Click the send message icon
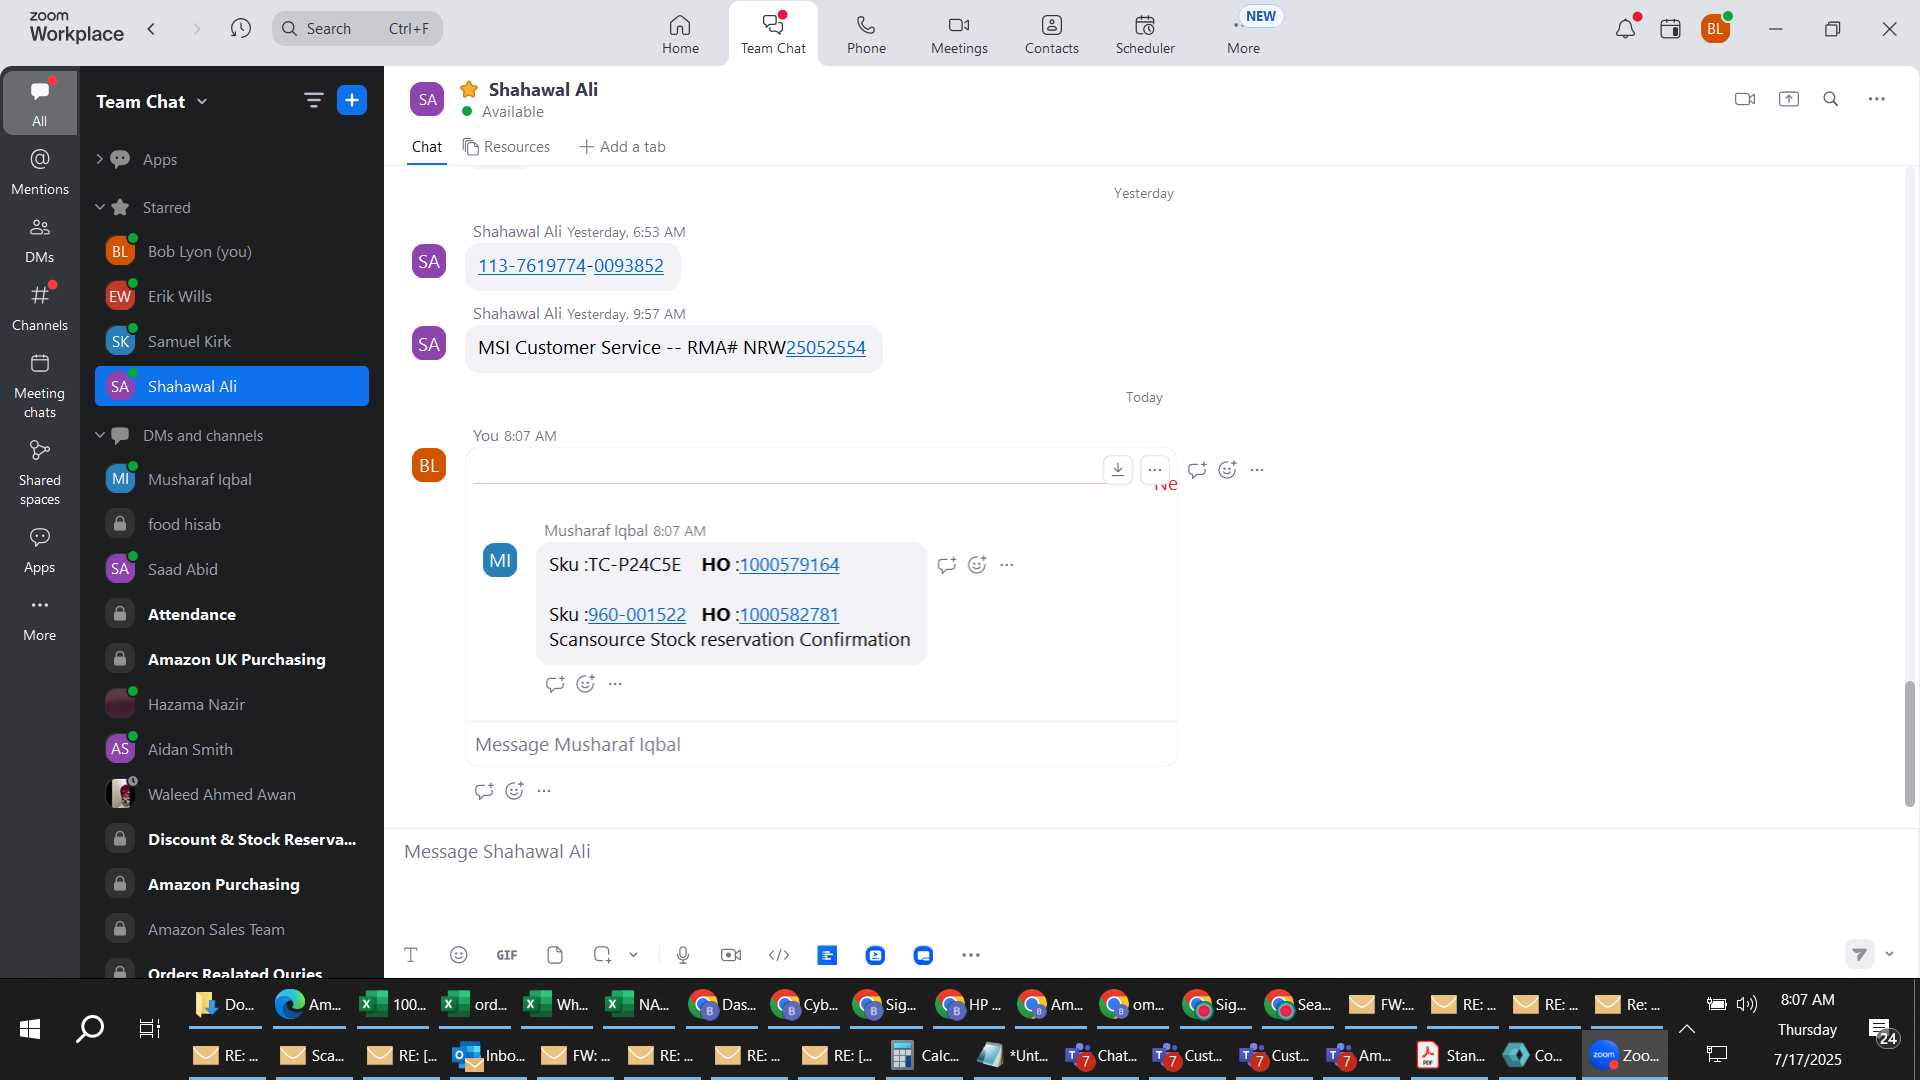The height and width of the screenshot is (1080, 1920). 1859,954
